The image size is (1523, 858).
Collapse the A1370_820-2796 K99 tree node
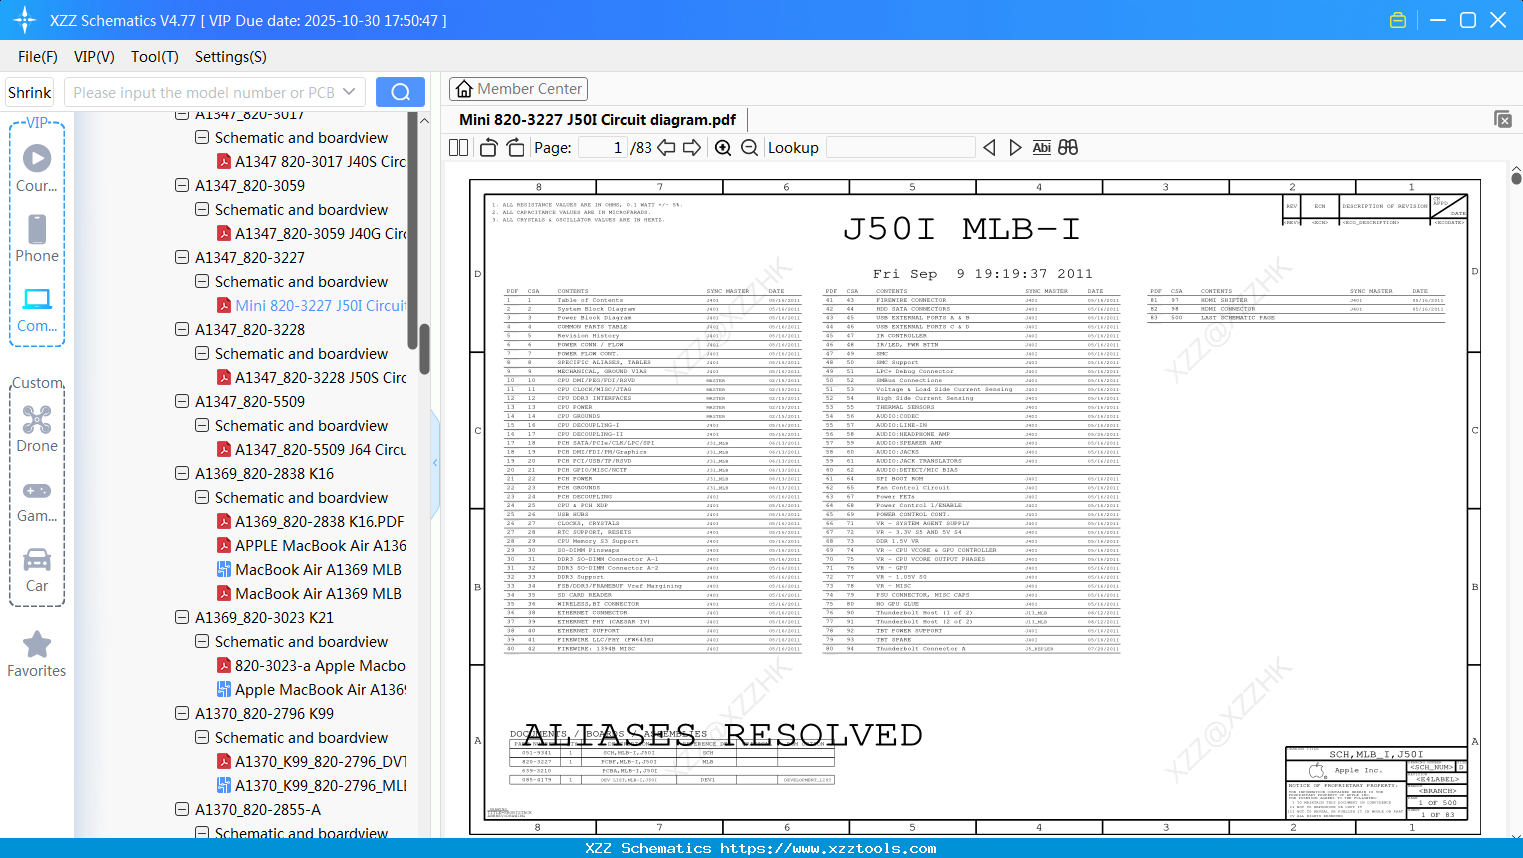click(x=182, y=714)
